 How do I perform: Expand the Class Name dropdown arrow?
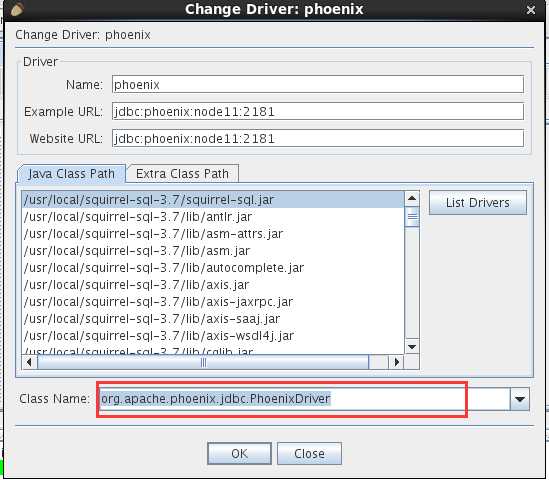[520, 399]
